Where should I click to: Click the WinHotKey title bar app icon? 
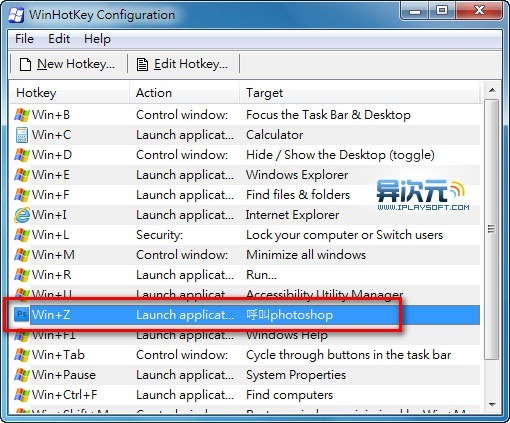(x=16, y=15)
